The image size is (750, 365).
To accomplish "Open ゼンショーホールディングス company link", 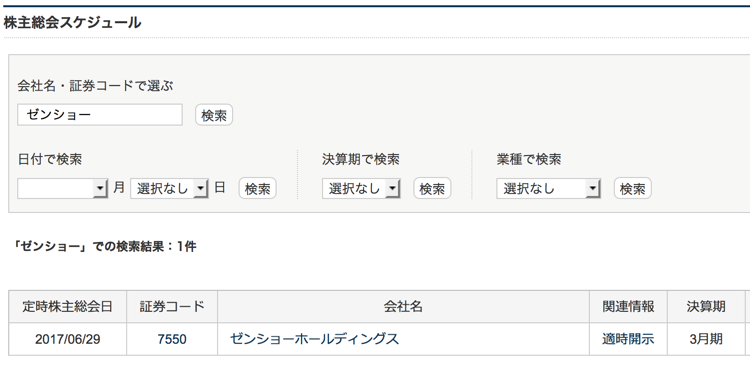I will tap(314, 339).
